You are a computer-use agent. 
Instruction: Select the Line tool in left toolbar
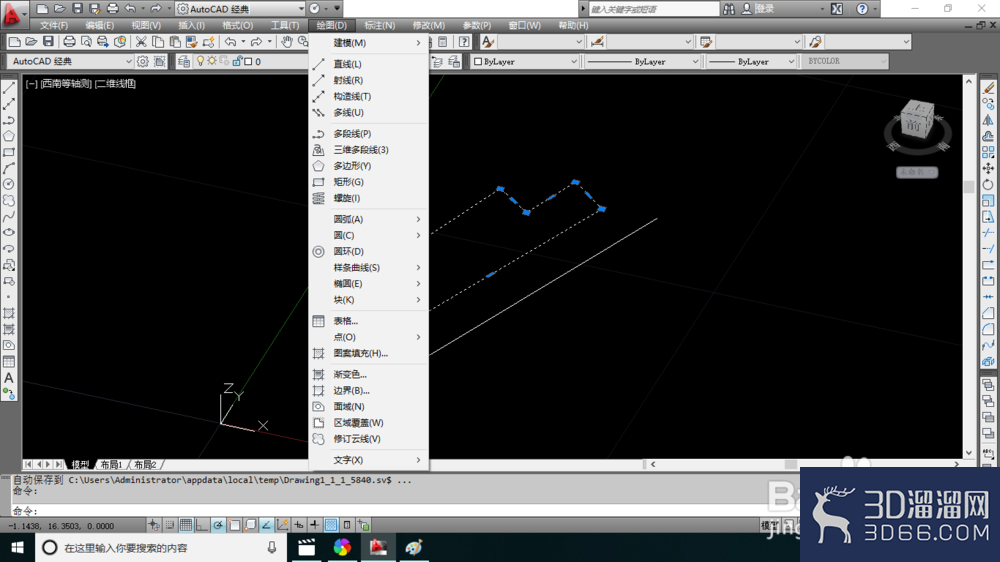(x=9, y=88)
